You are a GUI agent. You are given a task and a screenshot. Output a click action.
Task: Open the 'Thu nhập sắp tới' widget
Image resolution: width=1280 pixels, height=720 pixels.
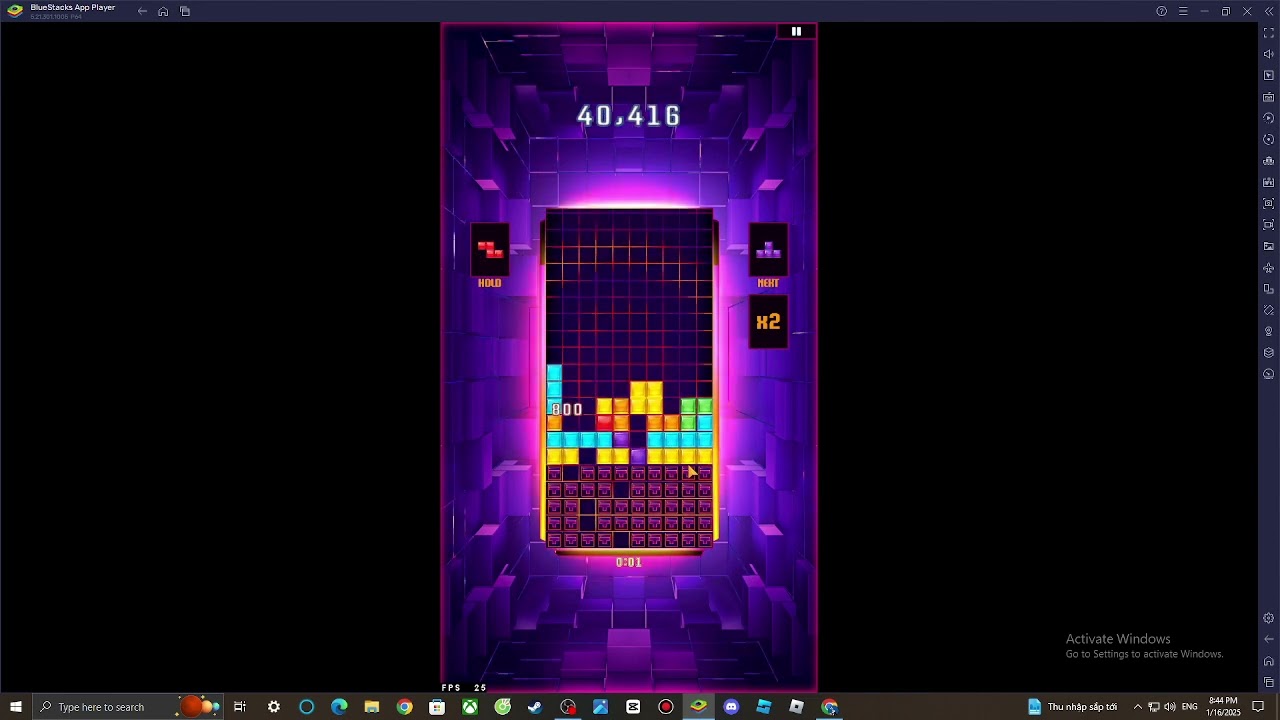coord(1072,707)
